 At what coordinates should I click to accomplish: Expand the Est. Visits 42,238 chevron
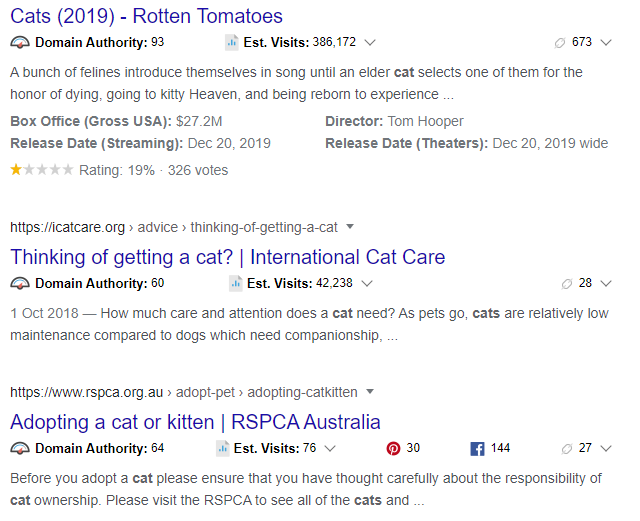click(x=367, y=283)
